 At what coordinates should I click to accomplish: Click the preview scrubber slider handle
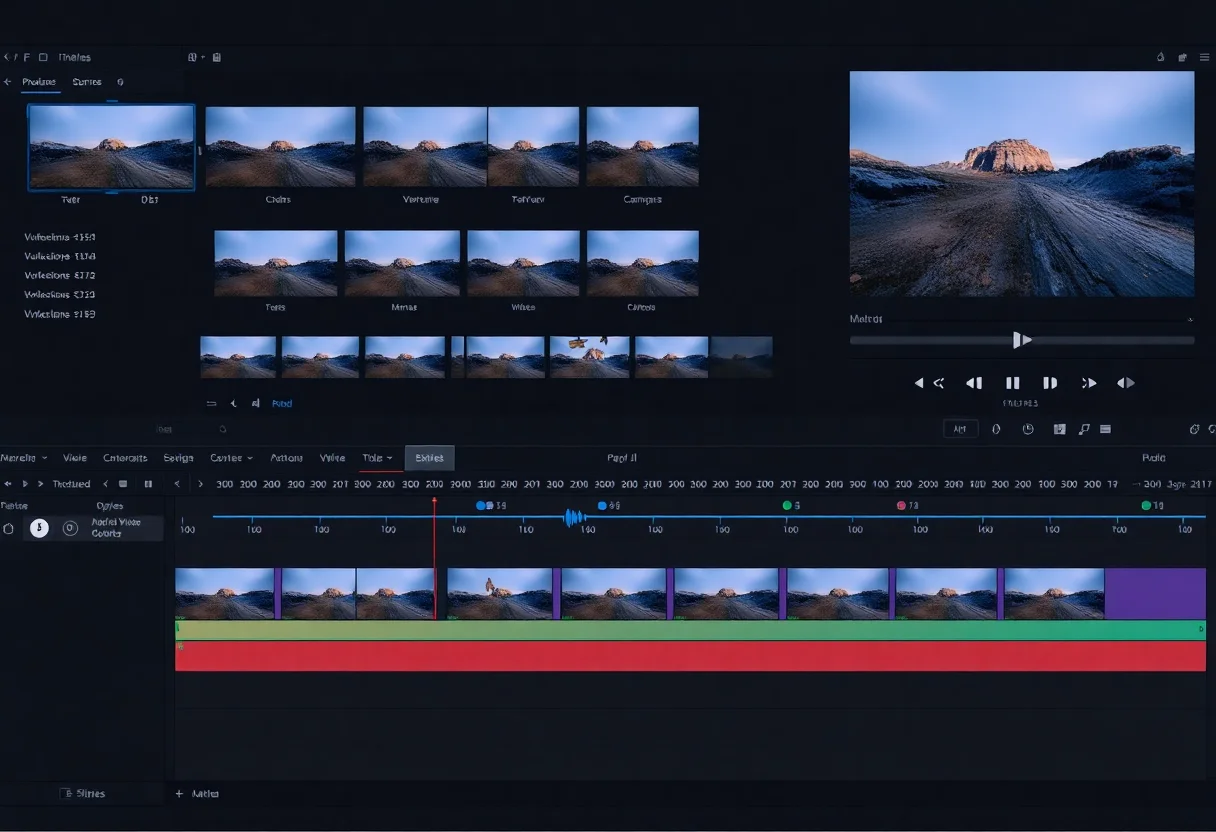tap(1021, 340)
